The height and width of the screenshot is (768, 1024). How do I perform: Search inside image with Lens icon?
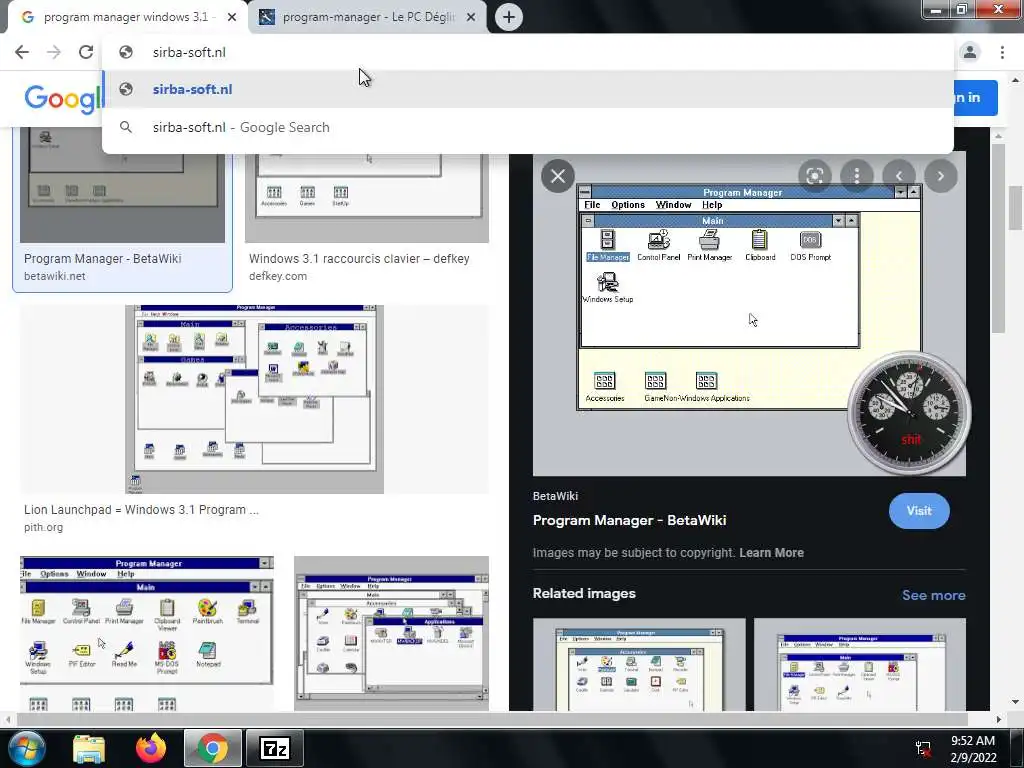(x=814, y=176)
